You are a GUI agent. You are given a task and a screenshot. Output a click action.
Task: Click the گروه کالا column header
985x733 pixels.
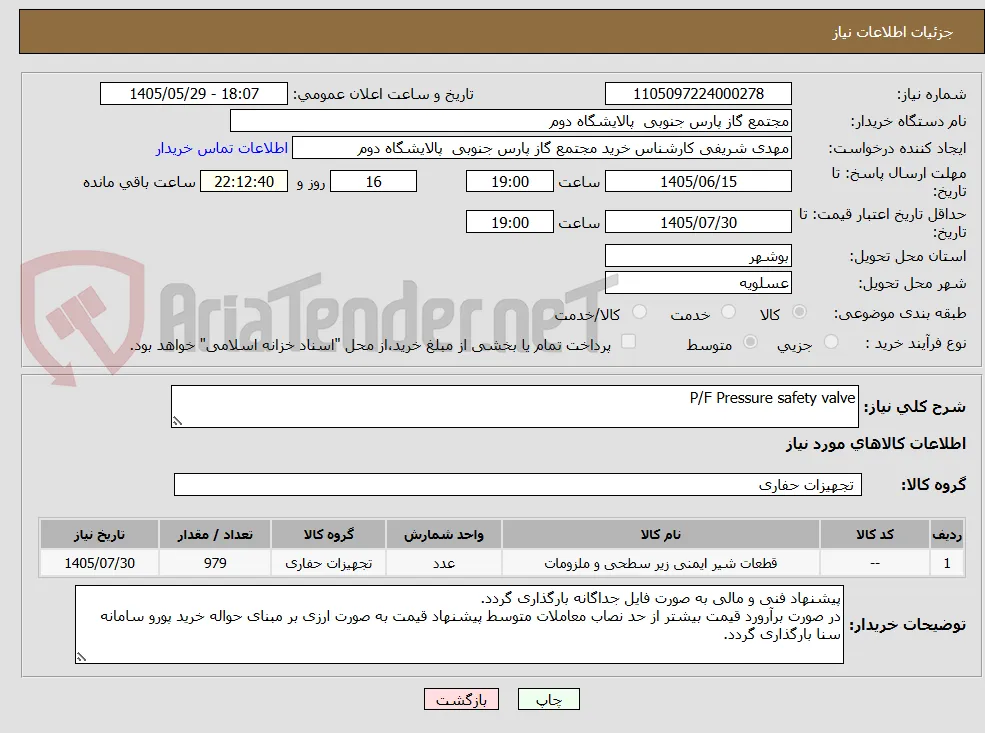click(329, 535)
